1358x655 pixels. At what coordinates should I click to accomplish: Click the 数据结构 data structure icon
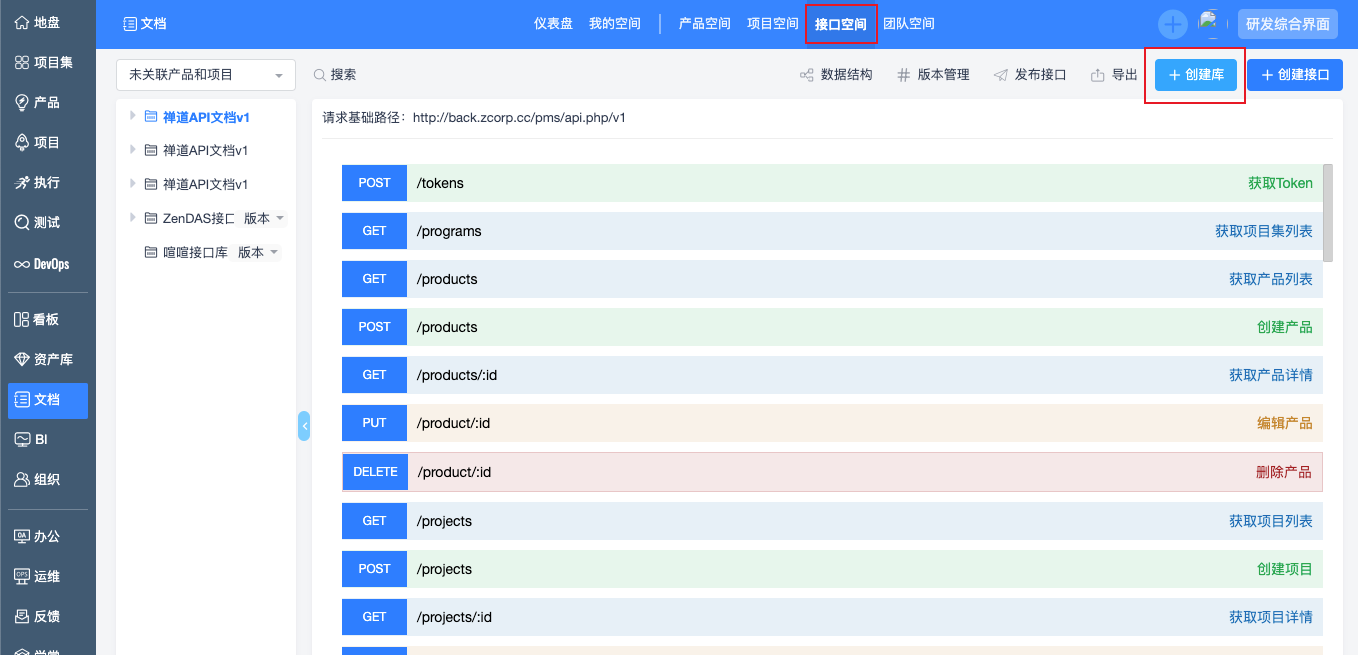click(x=806, y=75)
